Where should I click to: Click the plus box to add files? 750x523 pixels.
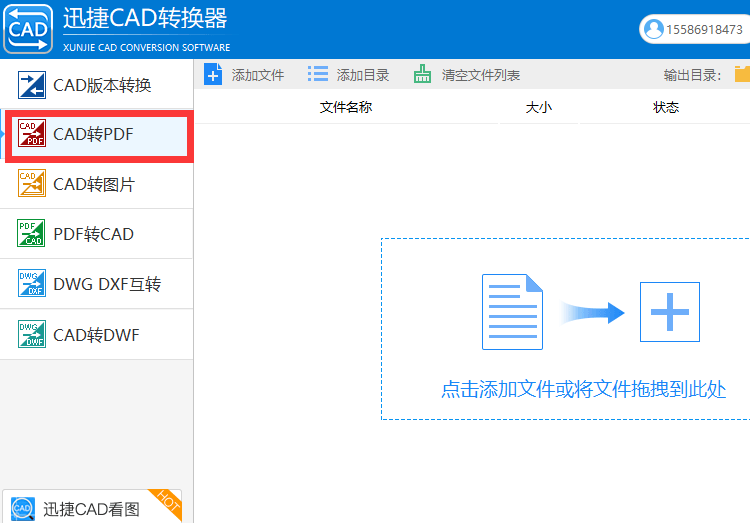coord(670,312)
